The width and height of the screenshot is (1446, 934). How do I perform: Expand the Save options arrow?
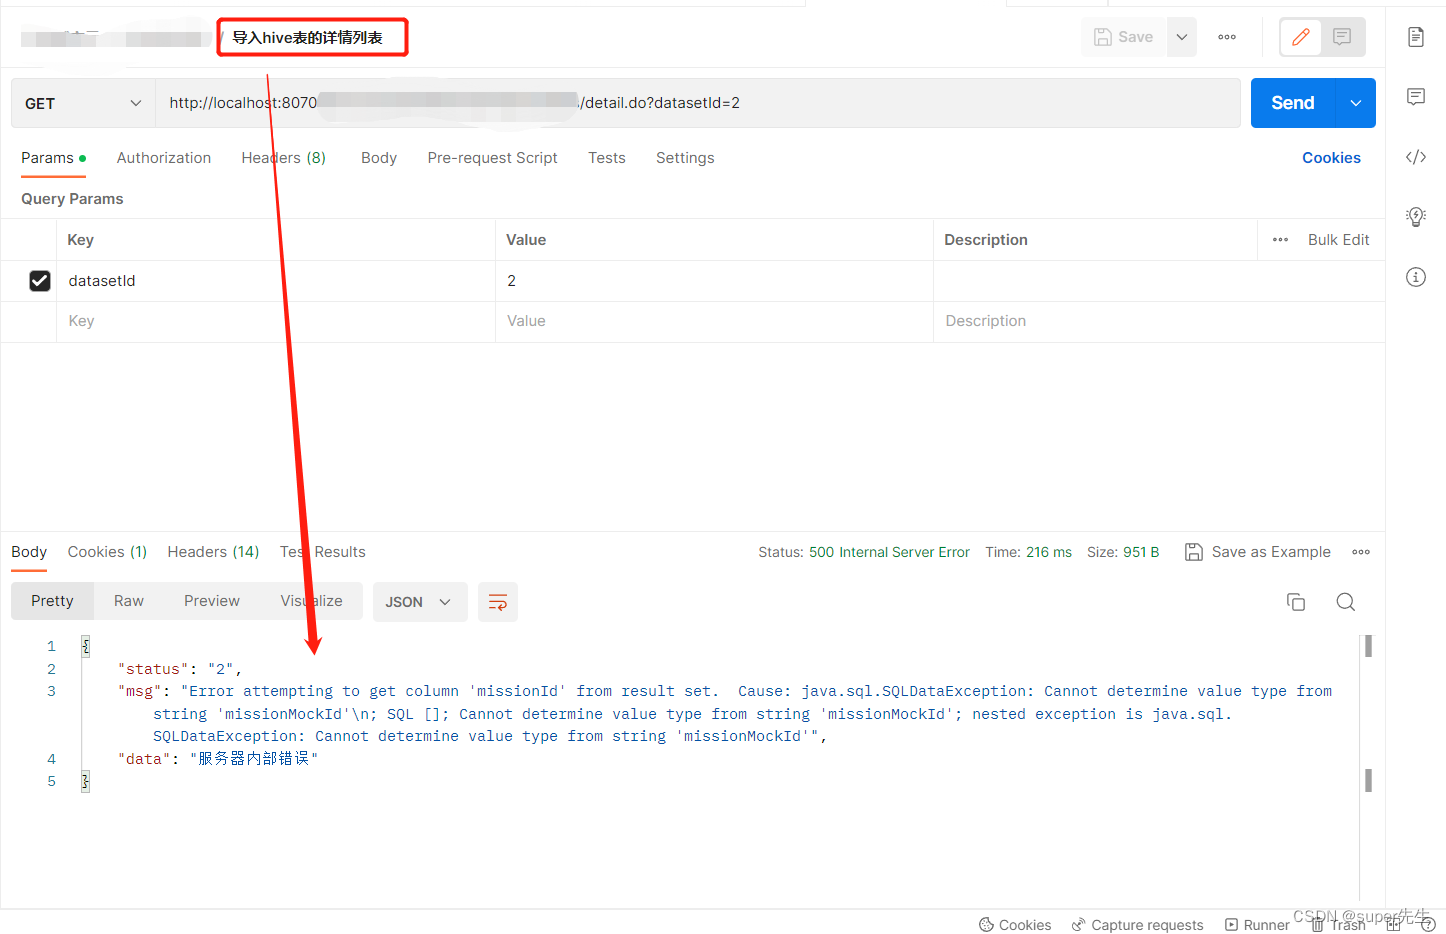point(1181,37)
